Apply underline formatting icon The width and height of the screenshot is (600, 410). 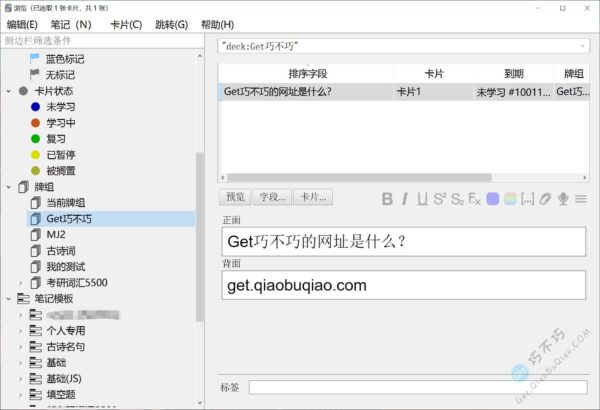(x=422, y=199)
